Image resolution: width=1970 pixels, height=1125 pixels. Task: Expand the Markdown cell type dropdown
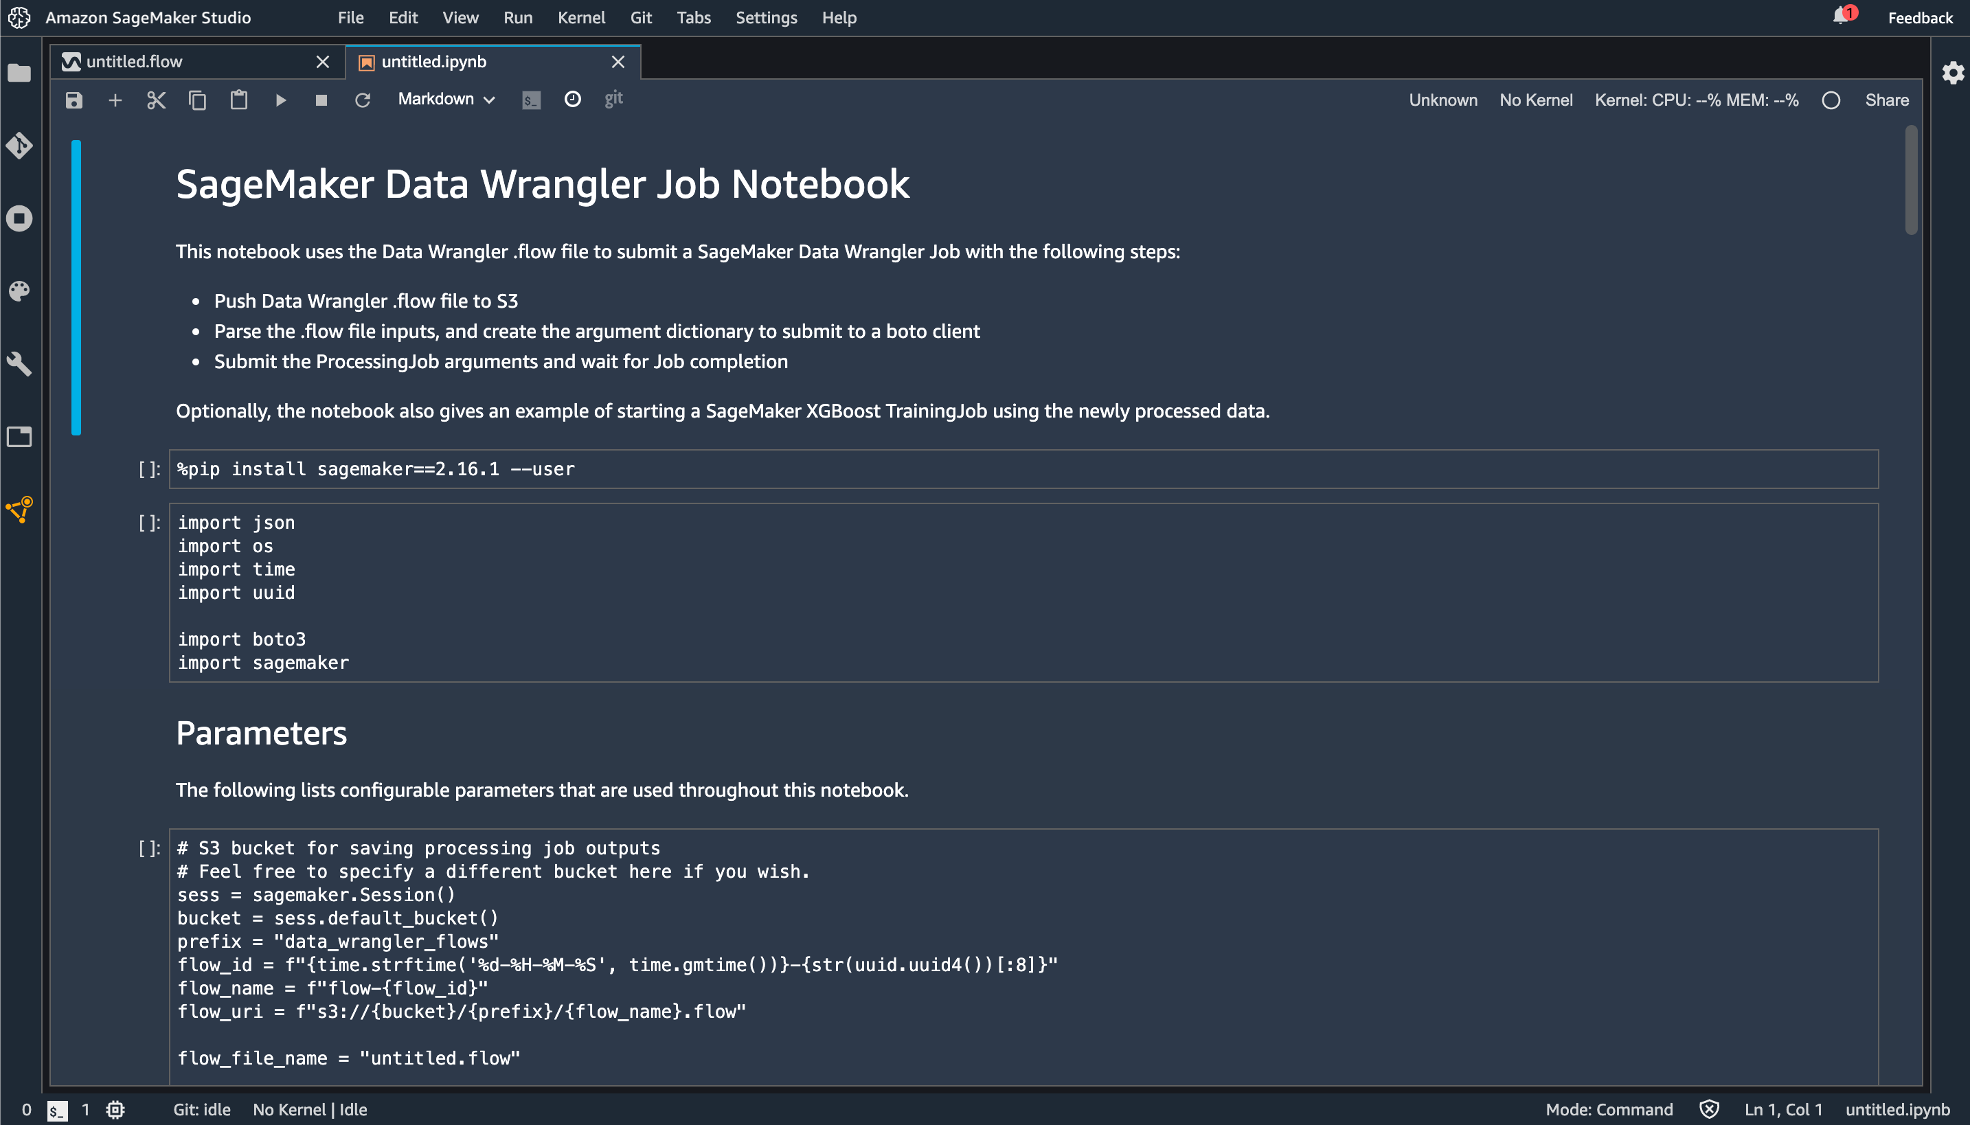(x=446, y=99)
